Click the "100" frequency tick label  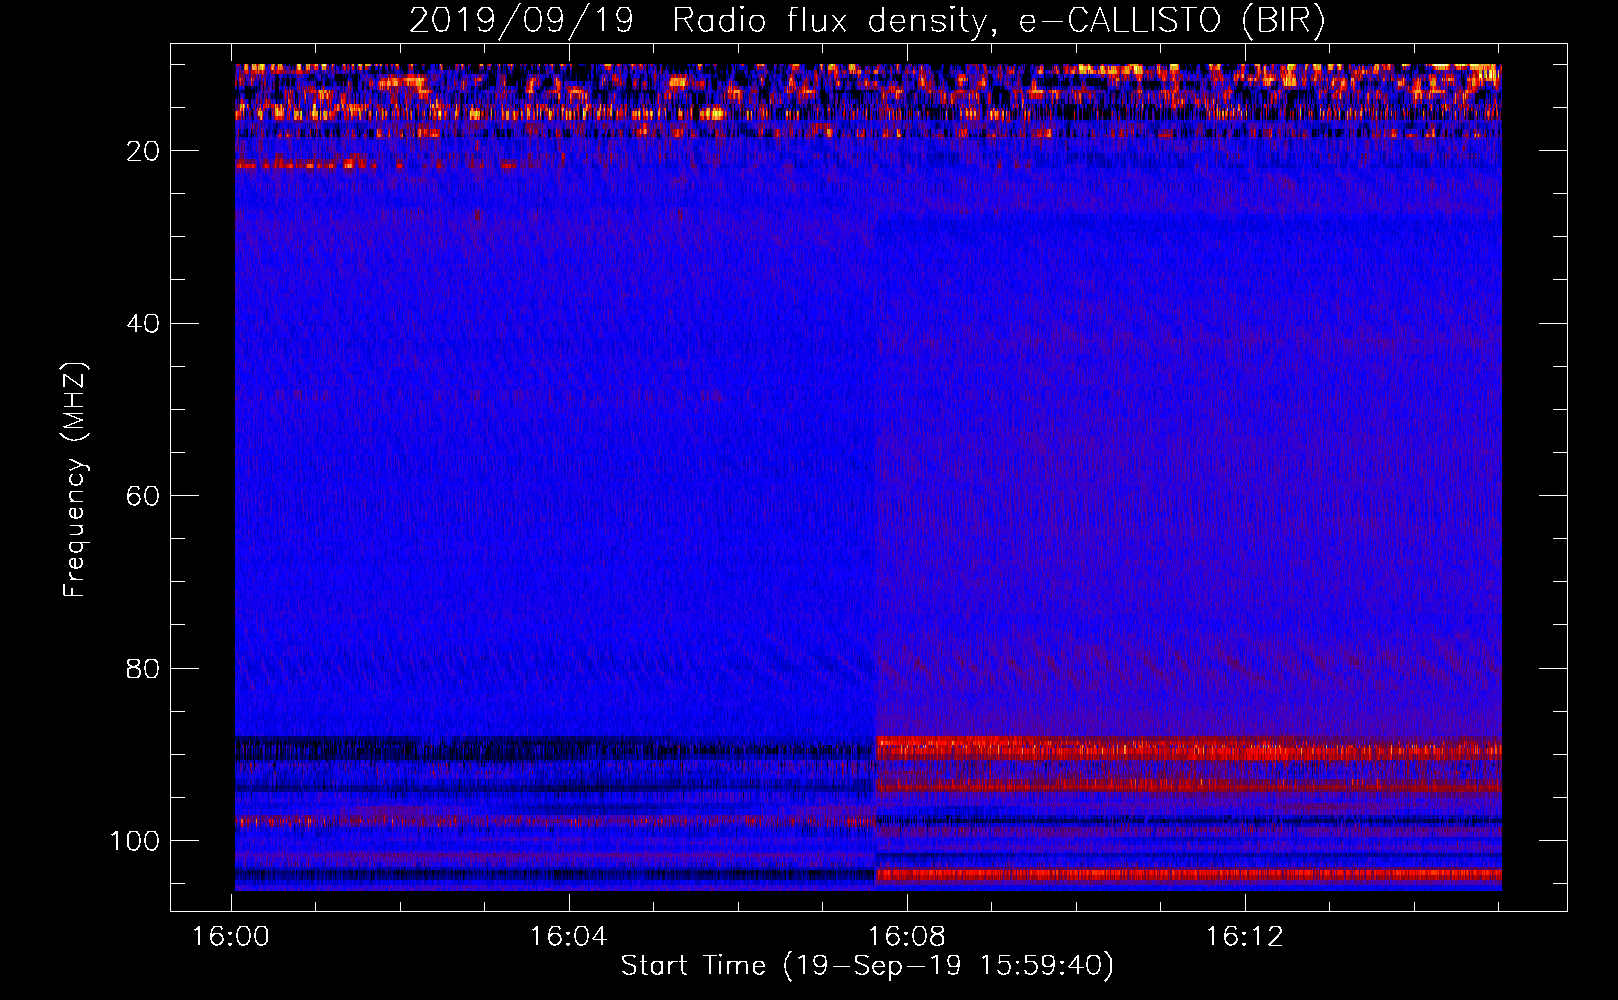coord(135,841)
